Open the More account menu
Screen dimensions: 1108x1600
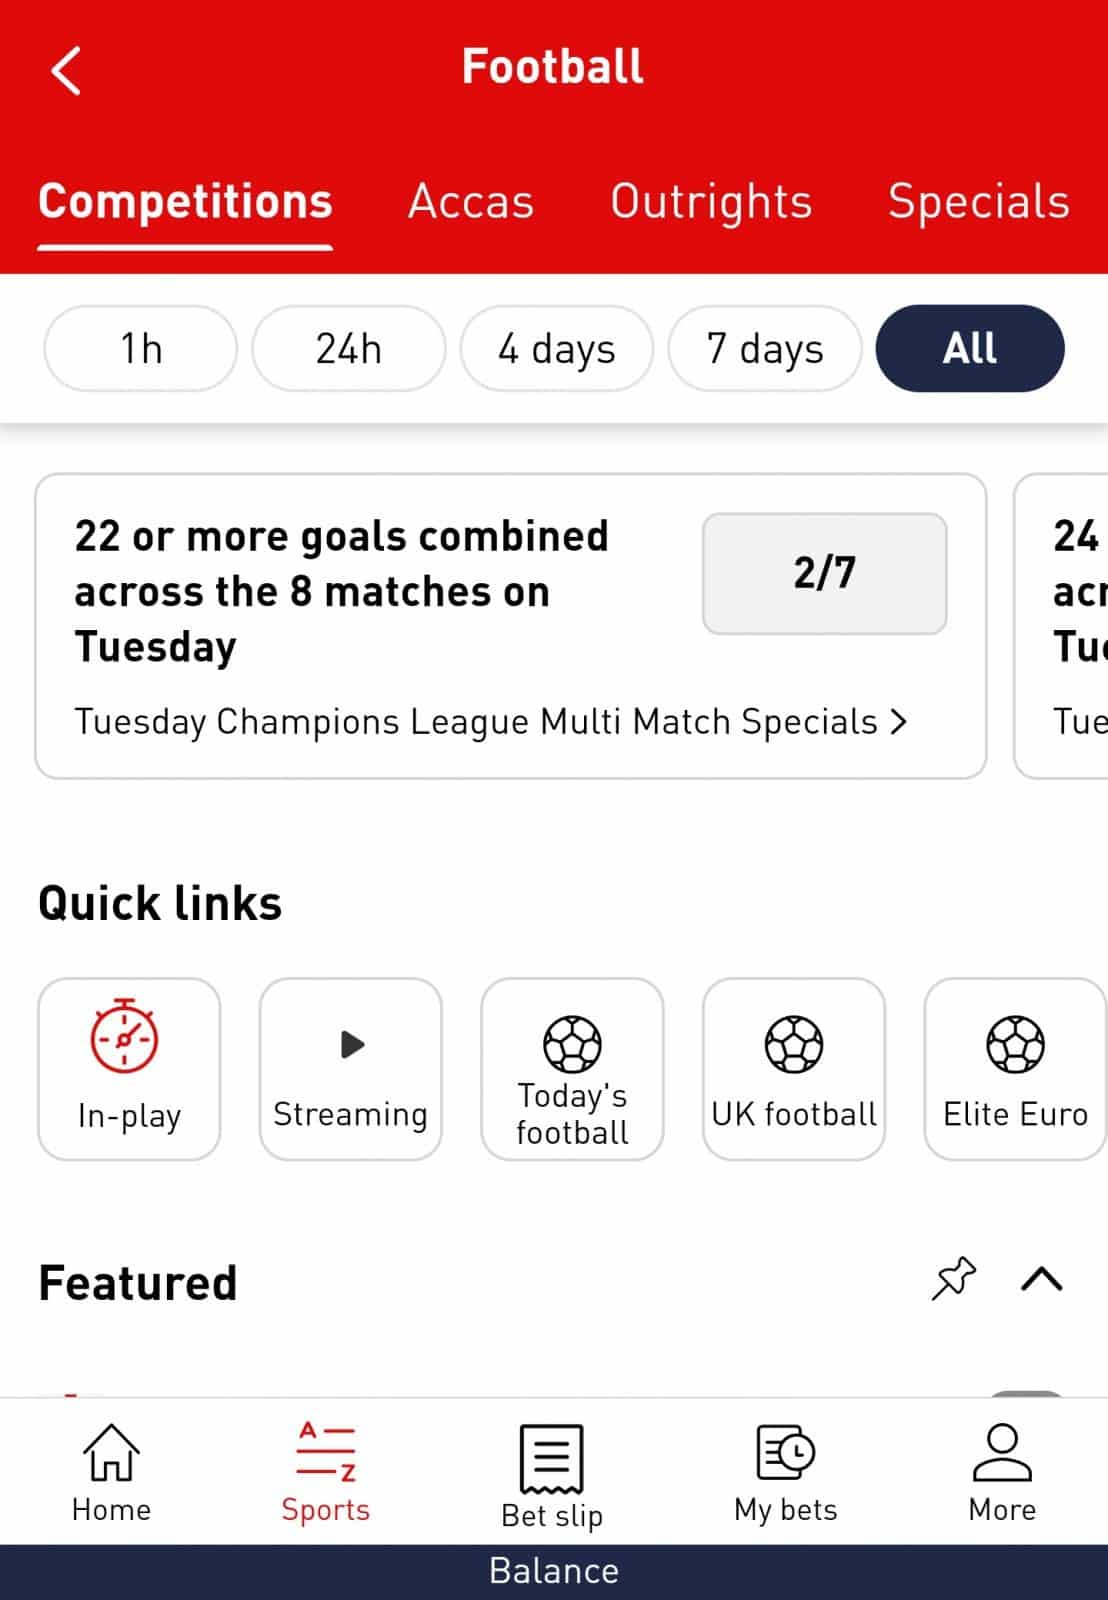[x=1002, y=1473]
